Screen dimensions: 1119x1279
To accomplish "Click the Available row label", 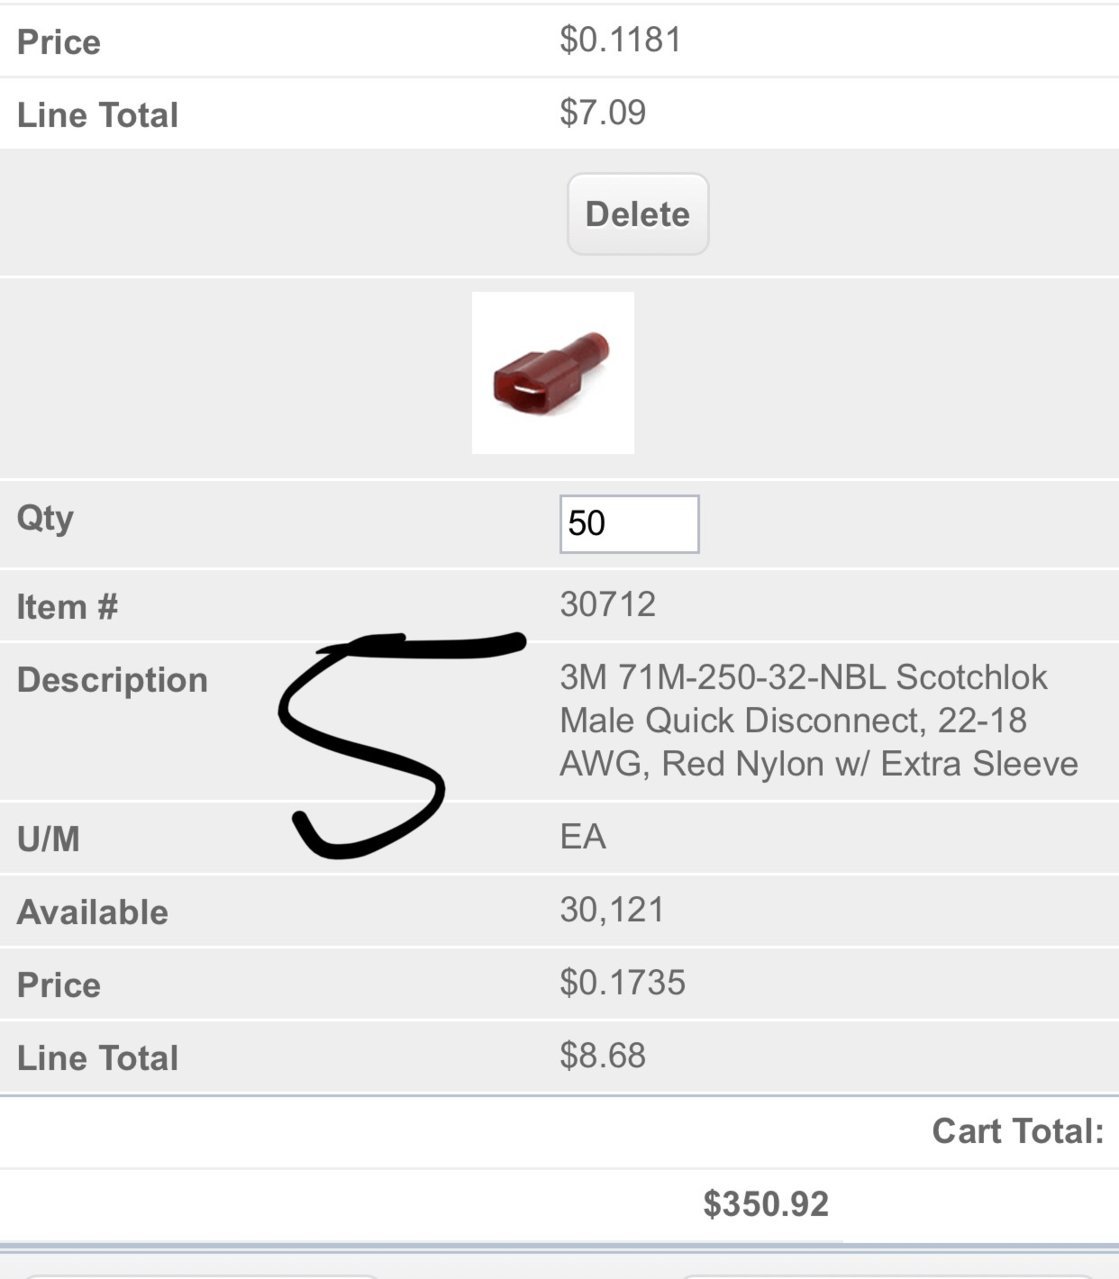I will [92, 912].
